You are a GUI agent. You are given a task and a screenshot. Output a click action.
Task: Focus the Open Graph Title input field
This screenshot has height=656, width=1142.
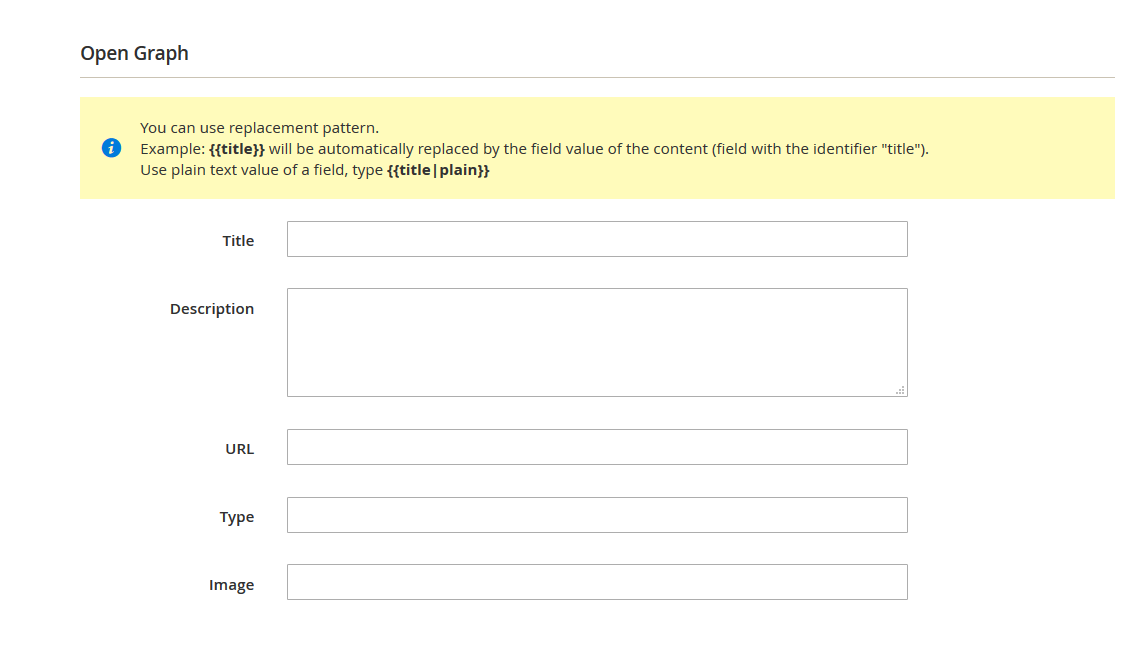[597, 239]
